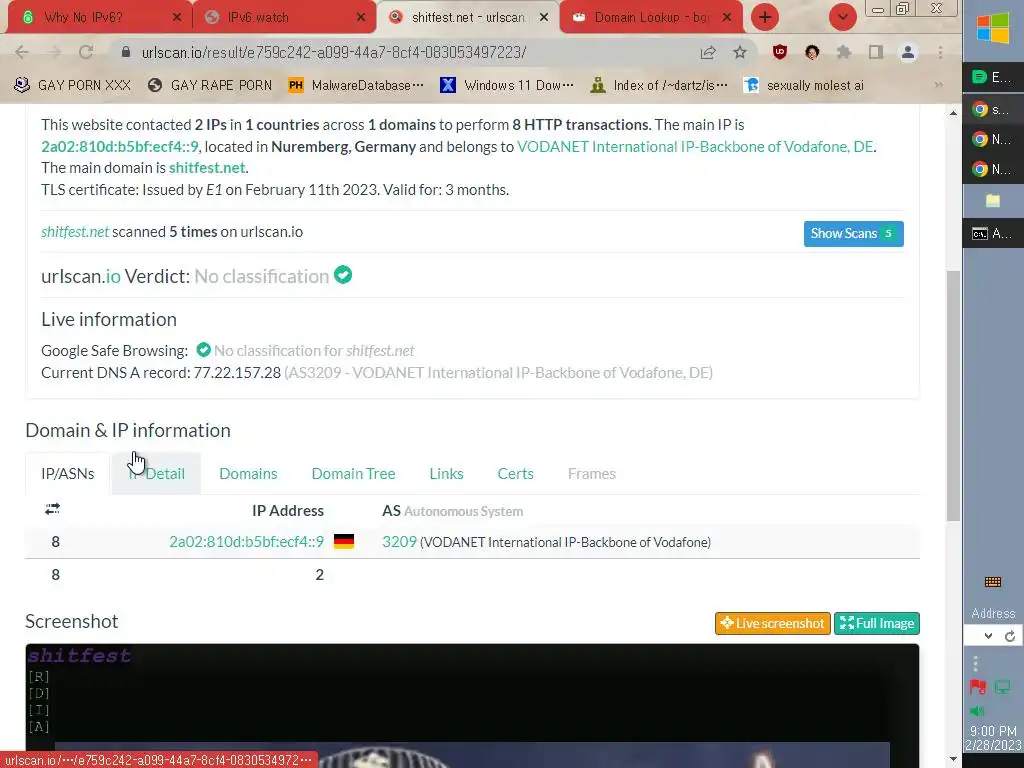Switch to the Domain Lookup tab
1024x768 pixels.
click(650, 18)
